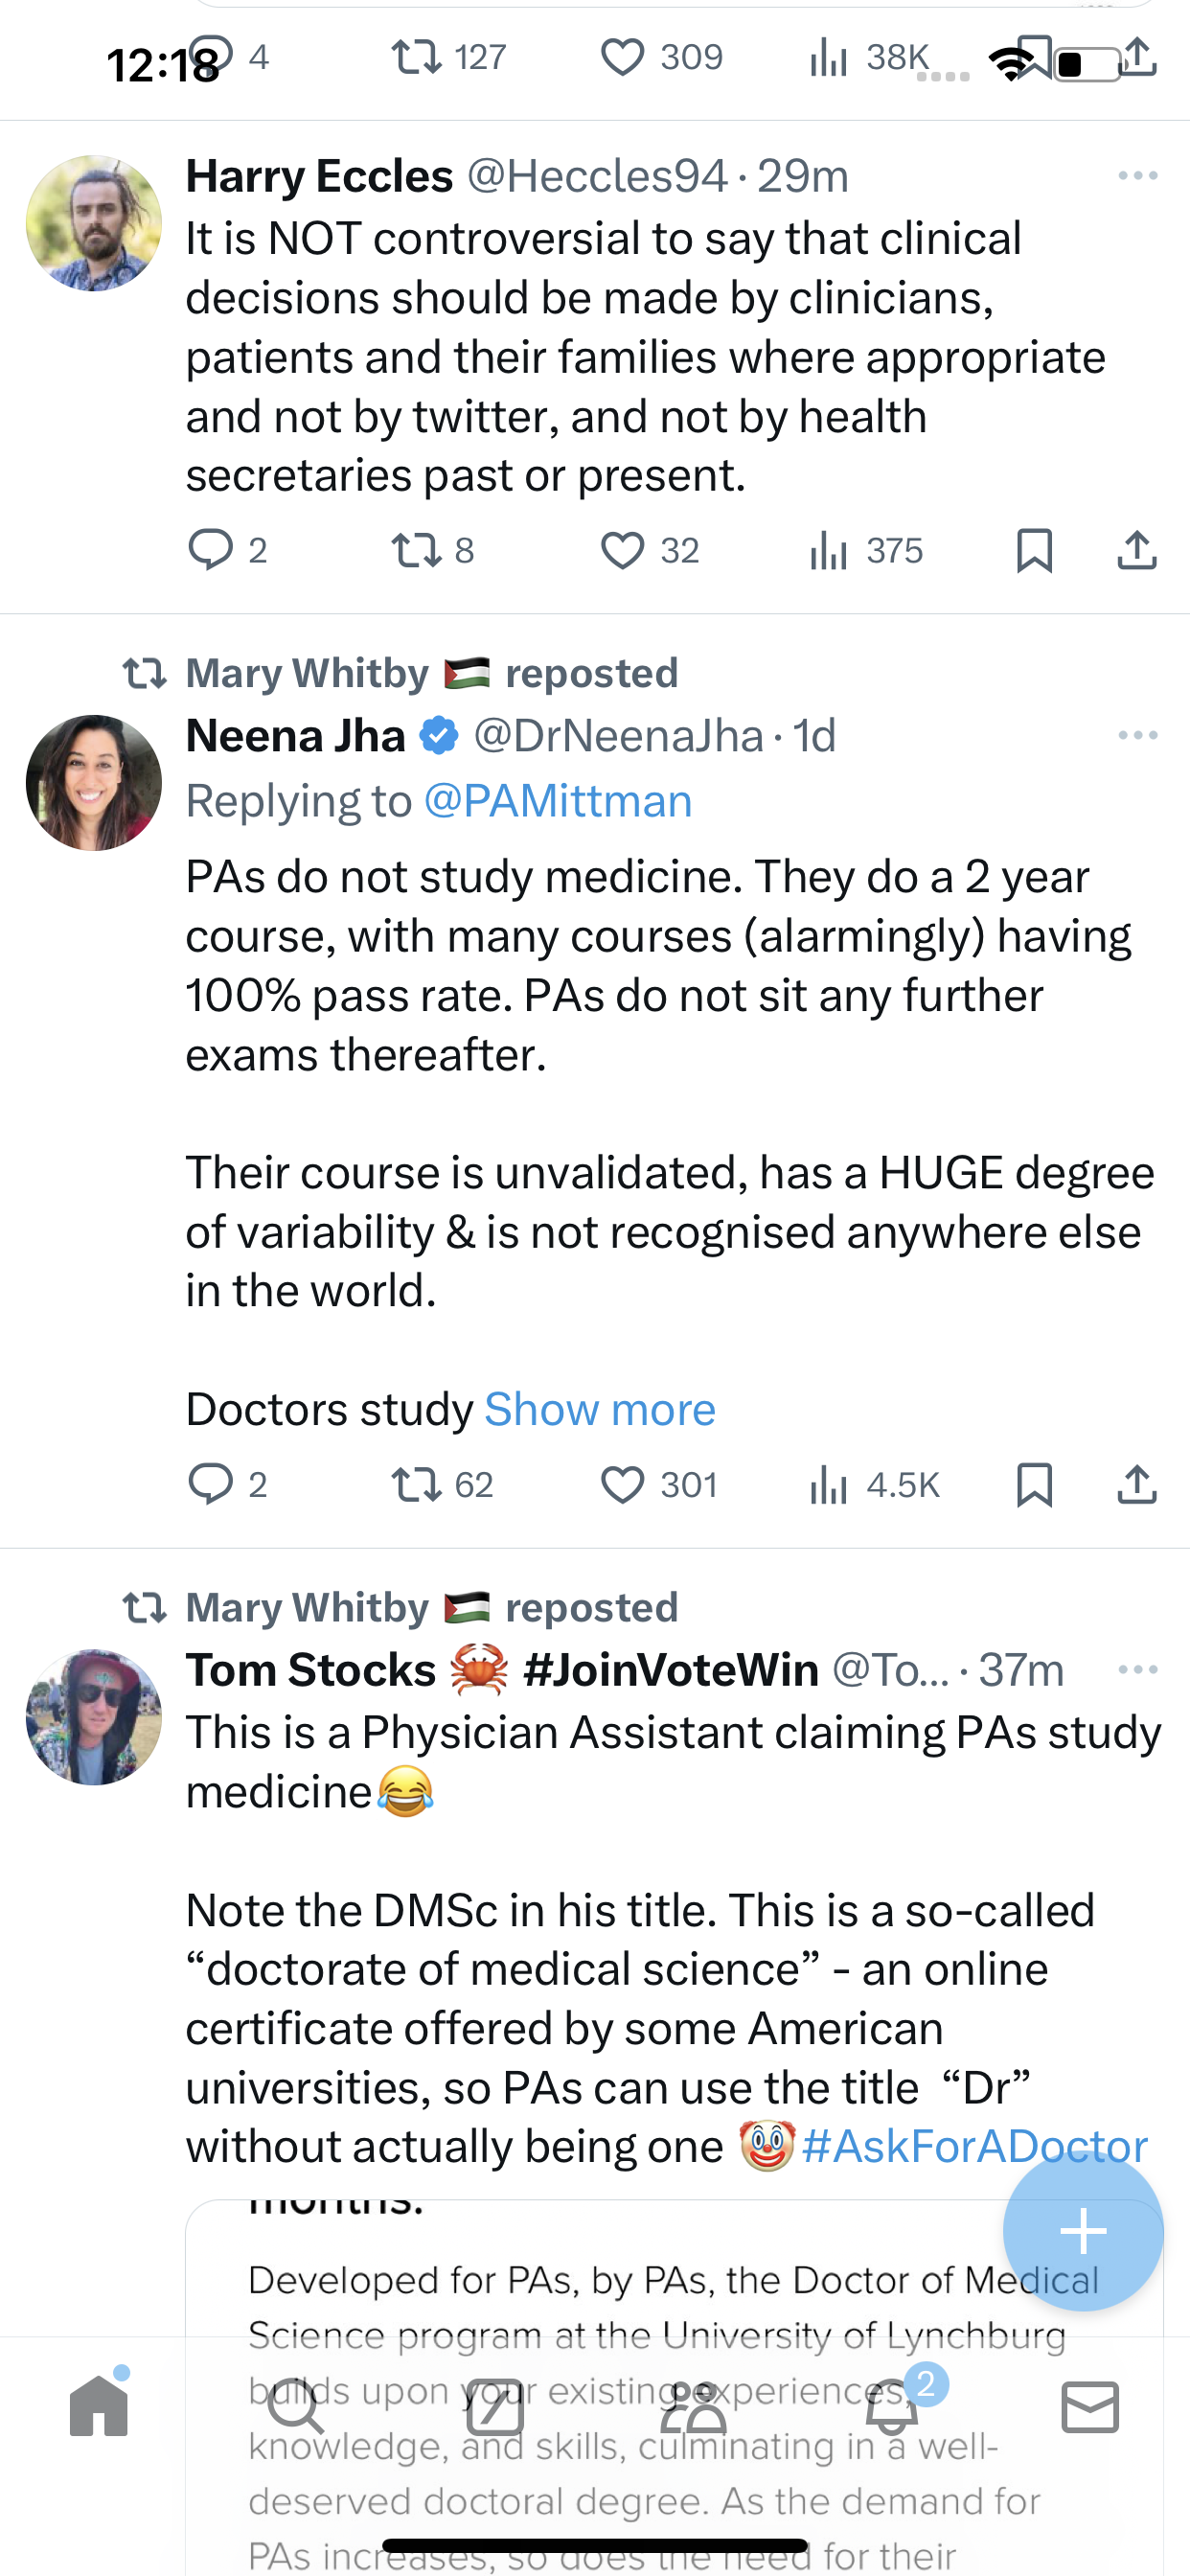Repost Harry Eccles' tweet
The width and height of the screenshot is (1190, 2576).
[x=416, y=551]
